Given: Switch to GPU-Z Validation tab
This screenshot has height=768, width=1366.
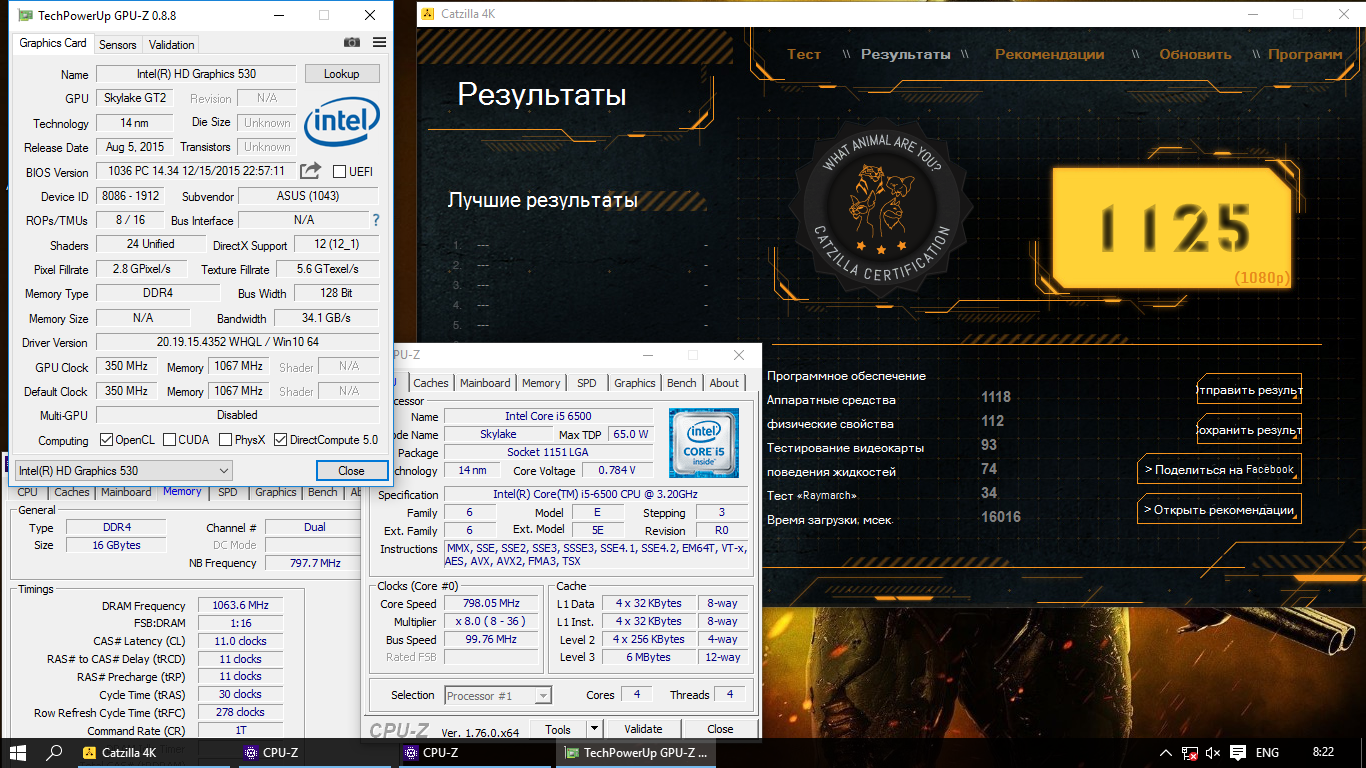Looking at the screenshot, I should pos(172,44).
